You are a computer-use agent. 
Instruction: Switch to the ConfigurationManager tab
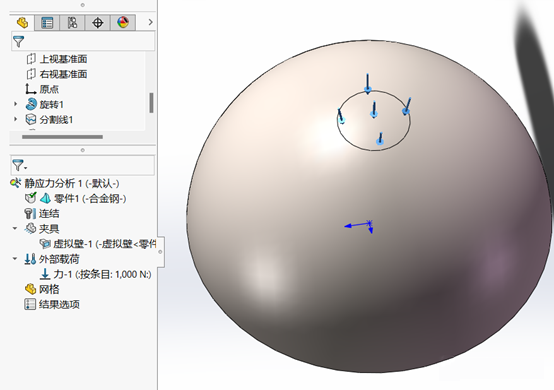[x=72, y=23]
